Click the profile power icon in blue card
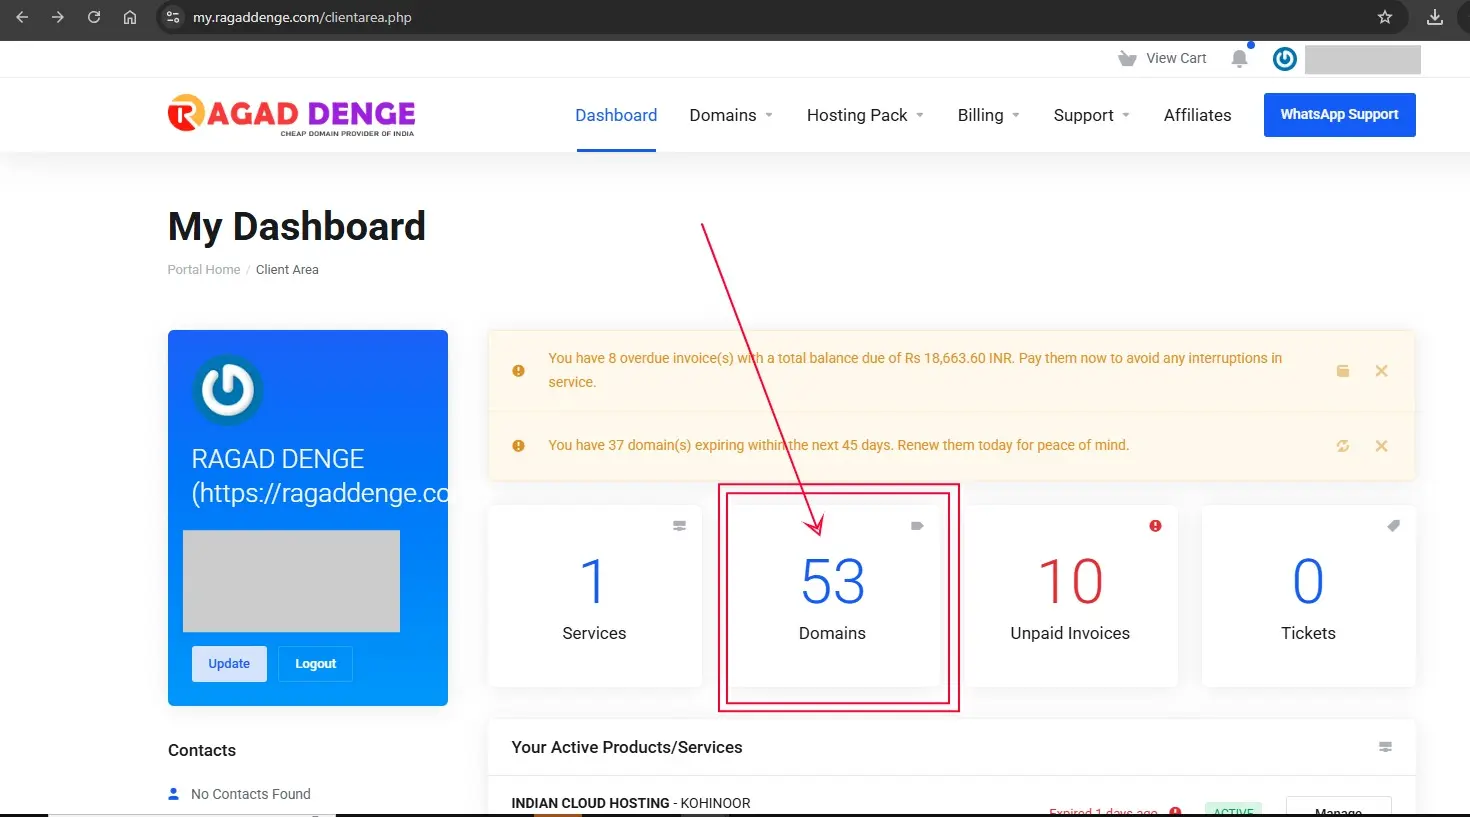Screen dimensions: 1470x817 pyautogui.click(x=228, y=390)
